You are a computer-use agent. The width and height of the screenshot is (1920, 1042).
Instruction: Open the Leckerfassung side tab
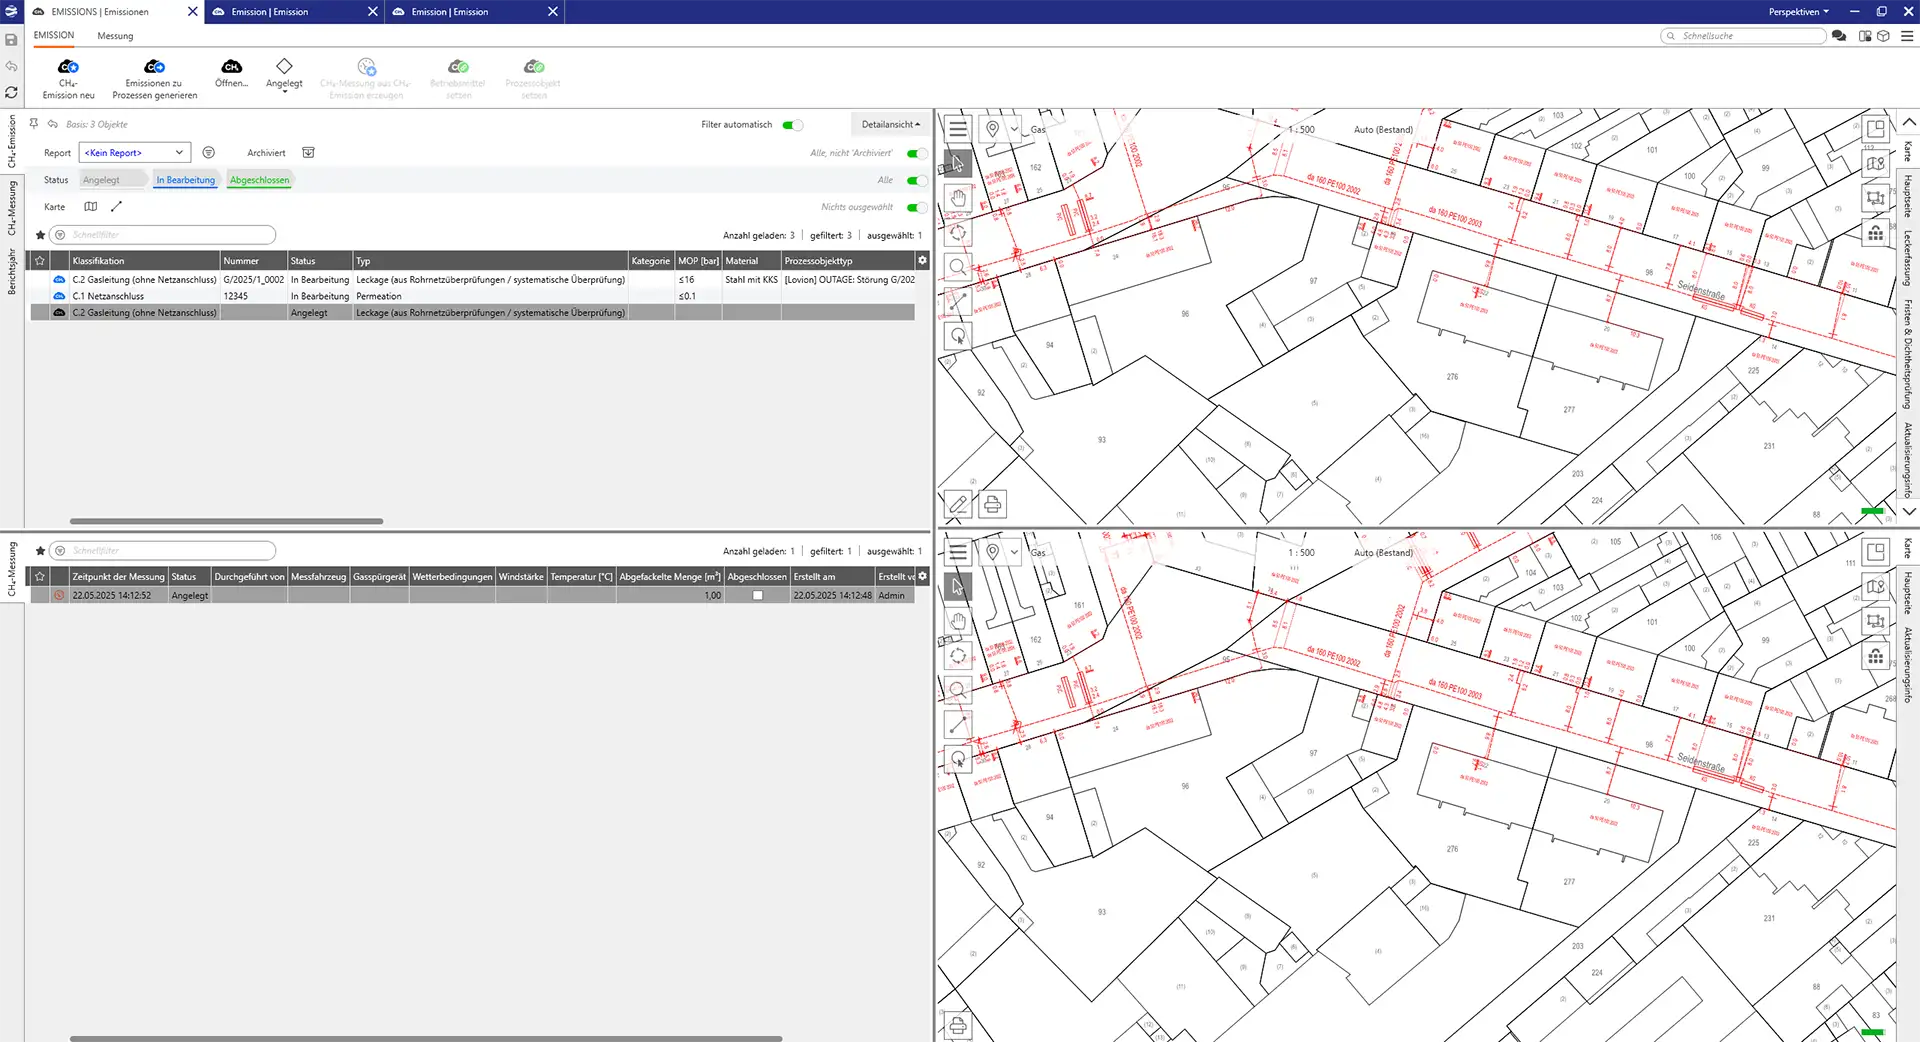1908,257
